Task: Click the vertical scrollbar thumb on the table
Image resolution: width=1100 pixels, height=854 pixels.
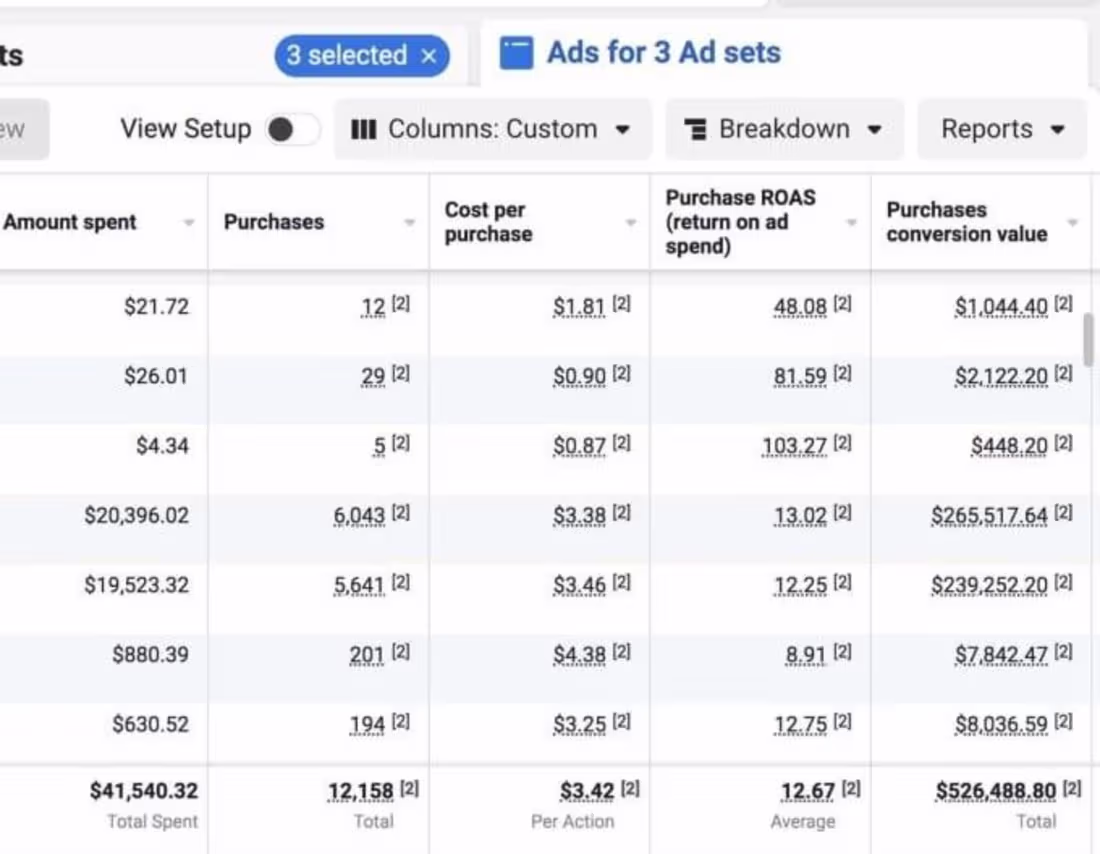Action: tap(1088, 340)
